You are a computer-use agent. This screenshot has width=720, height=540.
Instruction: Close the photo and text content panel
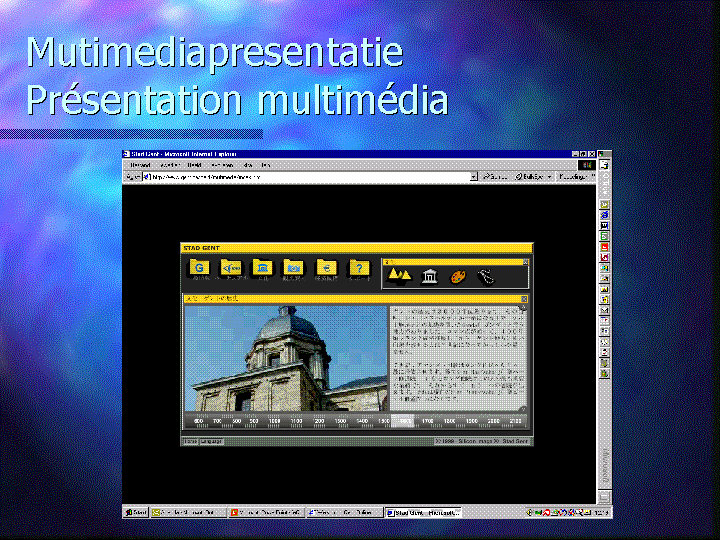tap(524, 298)
